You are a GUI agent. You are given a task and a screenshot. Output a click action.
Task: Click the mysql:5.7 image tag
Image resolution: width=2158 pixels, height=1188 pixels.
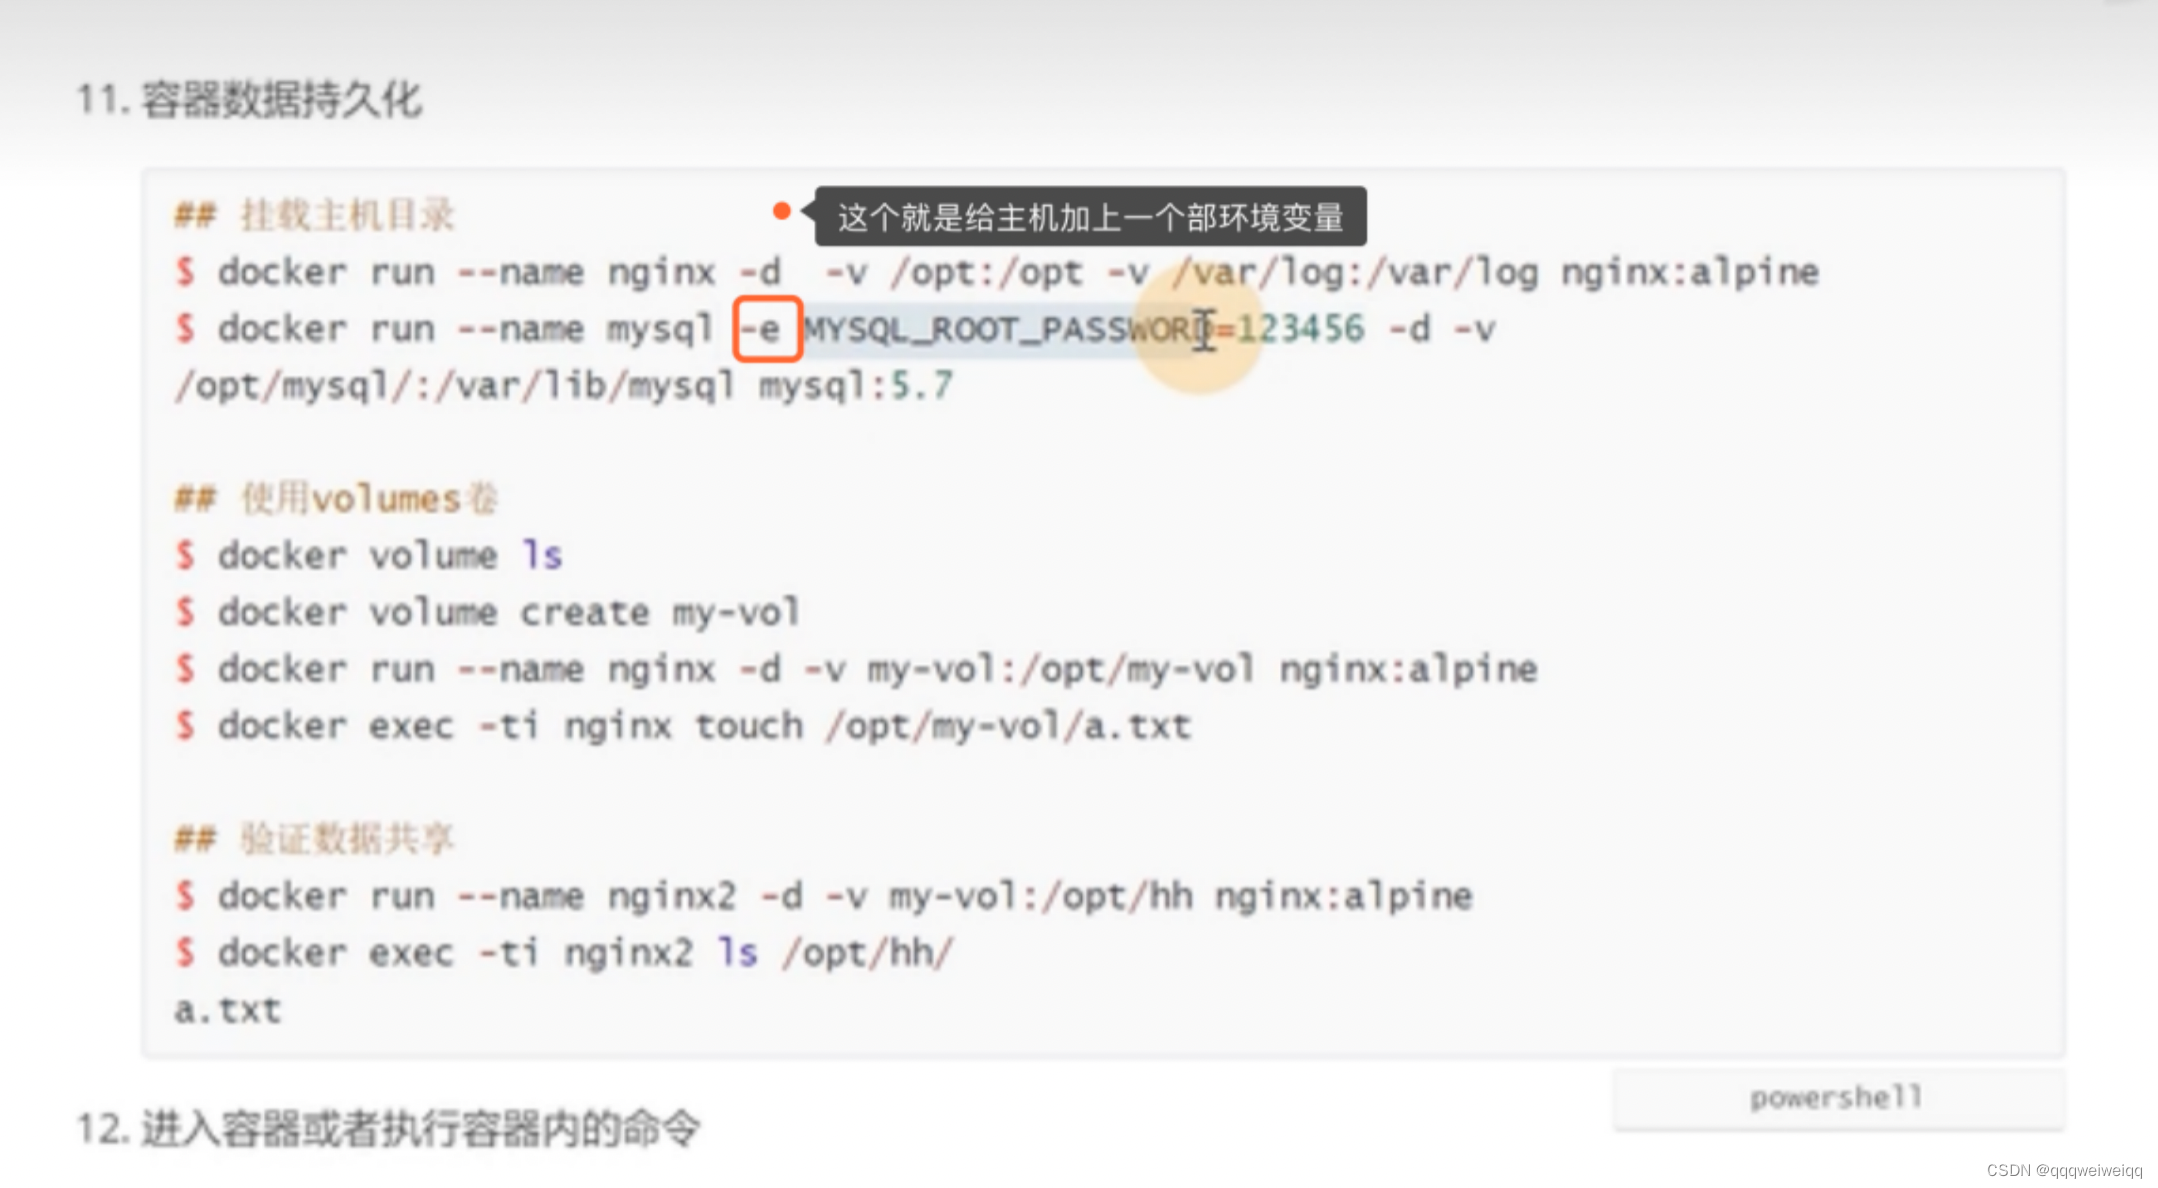[856, 386]
